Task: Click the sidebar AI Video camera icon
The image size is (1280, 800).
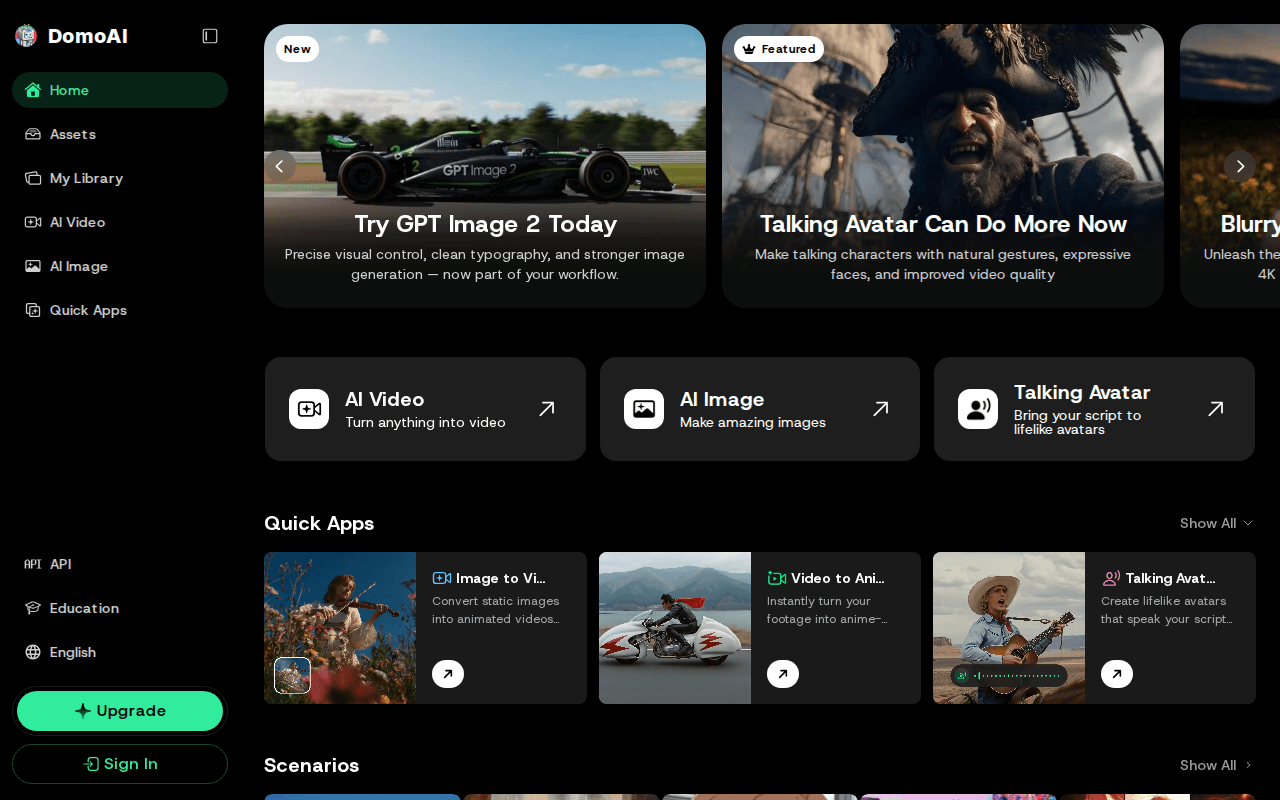Action: 33,222
